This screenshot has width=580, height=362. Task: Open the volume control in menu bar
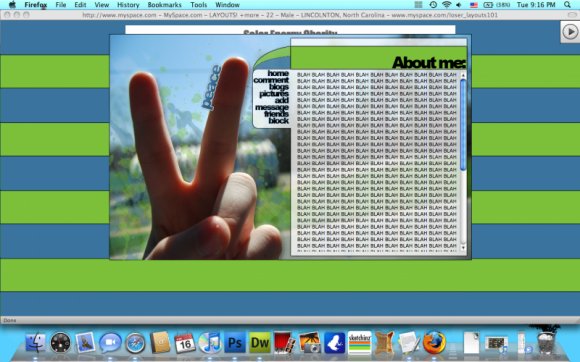pyautogui.click(x=459, y=5)
